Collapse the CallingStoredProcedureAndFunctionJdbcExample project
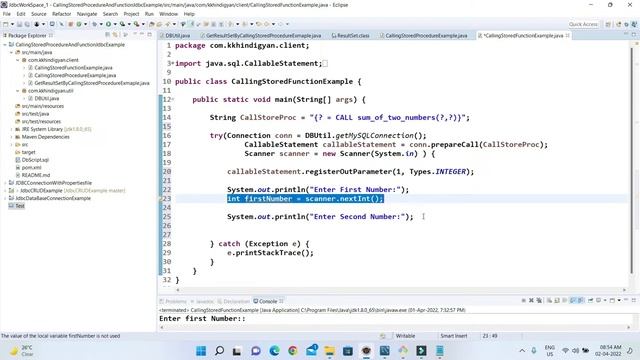The image size is (640, 360). point(5,45)
